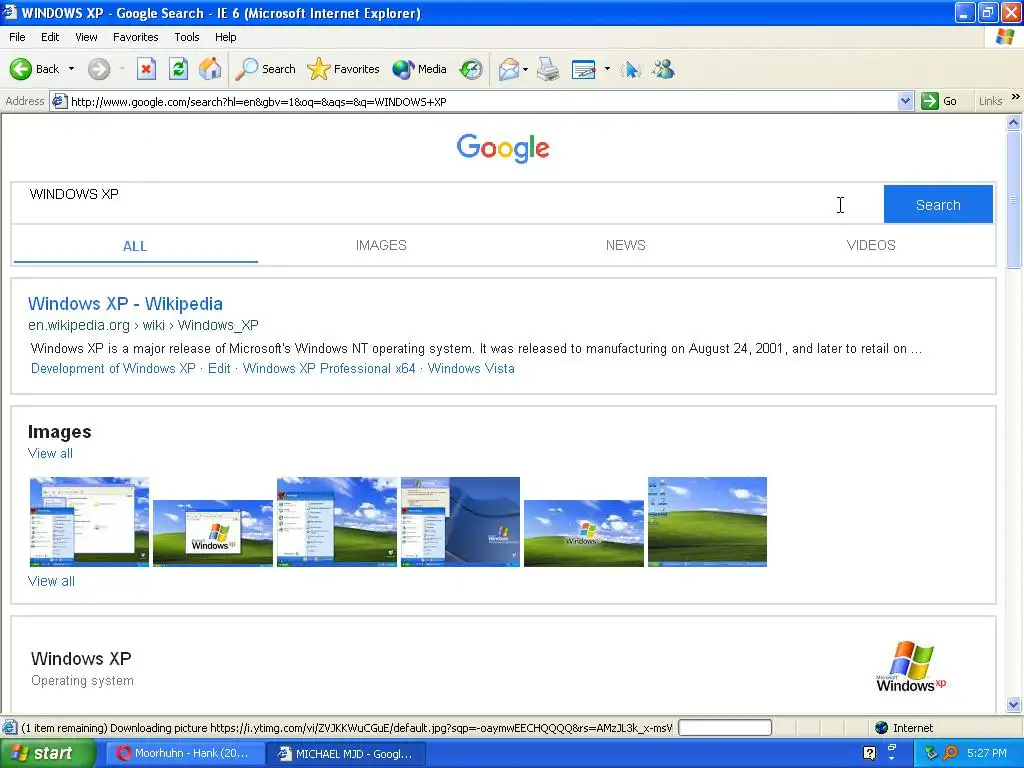Viewport: 1024px width, 768px height.
Task: Open second thumbnail showing Windows XP logo box
Action: [x=213, y=533]
